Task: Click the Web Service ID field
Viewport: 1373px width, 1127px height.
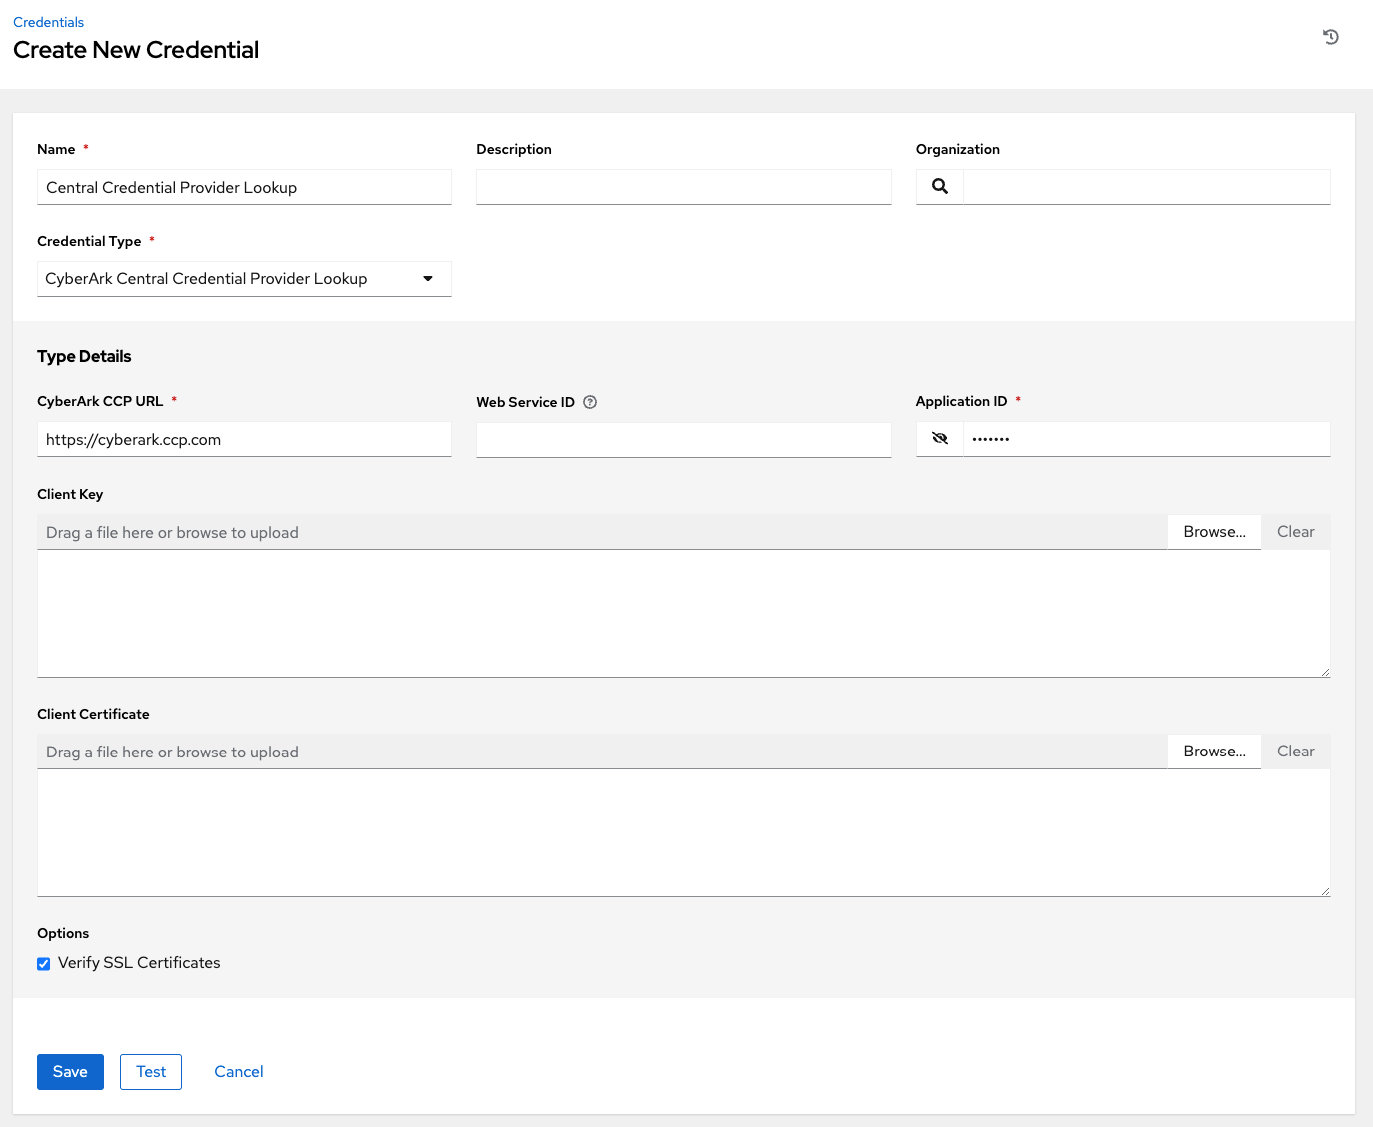Action: [x=683, y=439]
